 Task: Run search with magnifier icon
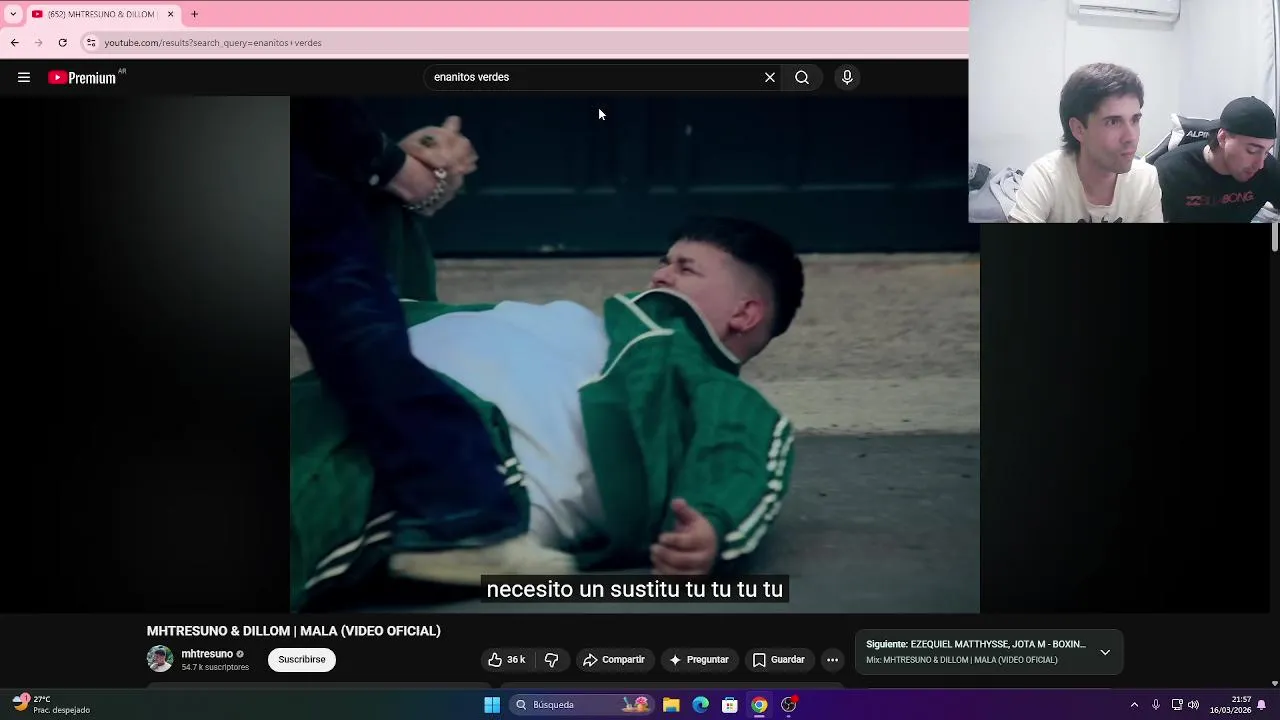pyautogui.click(x=802, y=77)
